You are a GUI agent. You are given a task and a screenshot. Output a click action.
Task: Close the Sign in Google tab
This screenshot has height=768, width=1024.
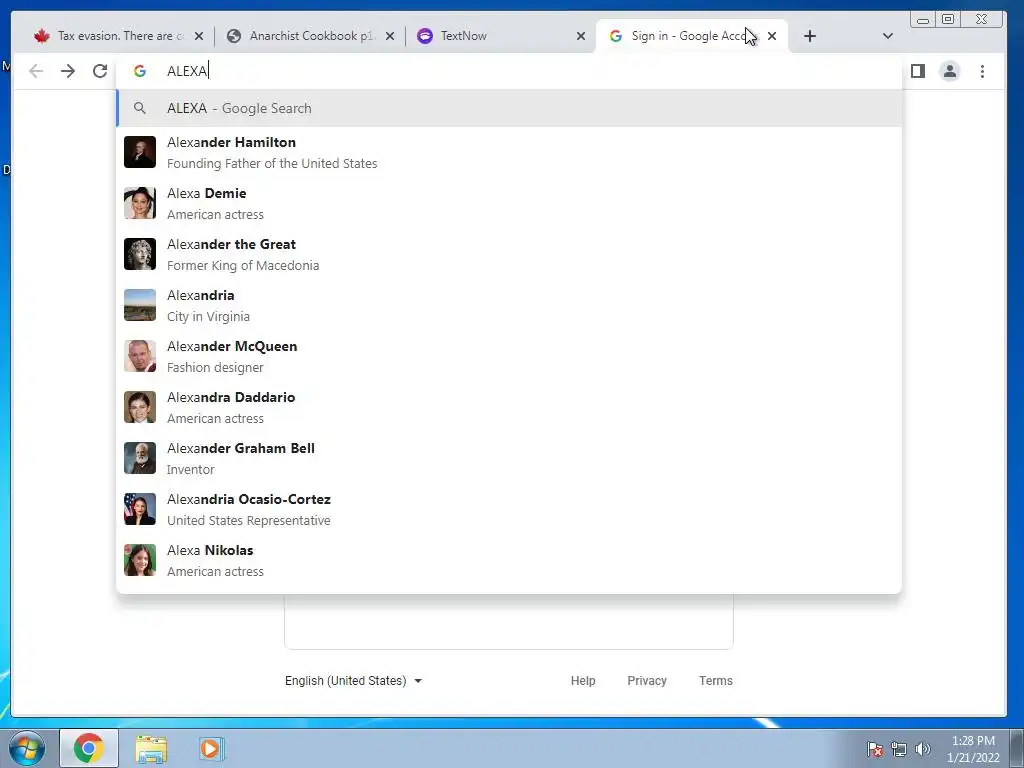772,36
